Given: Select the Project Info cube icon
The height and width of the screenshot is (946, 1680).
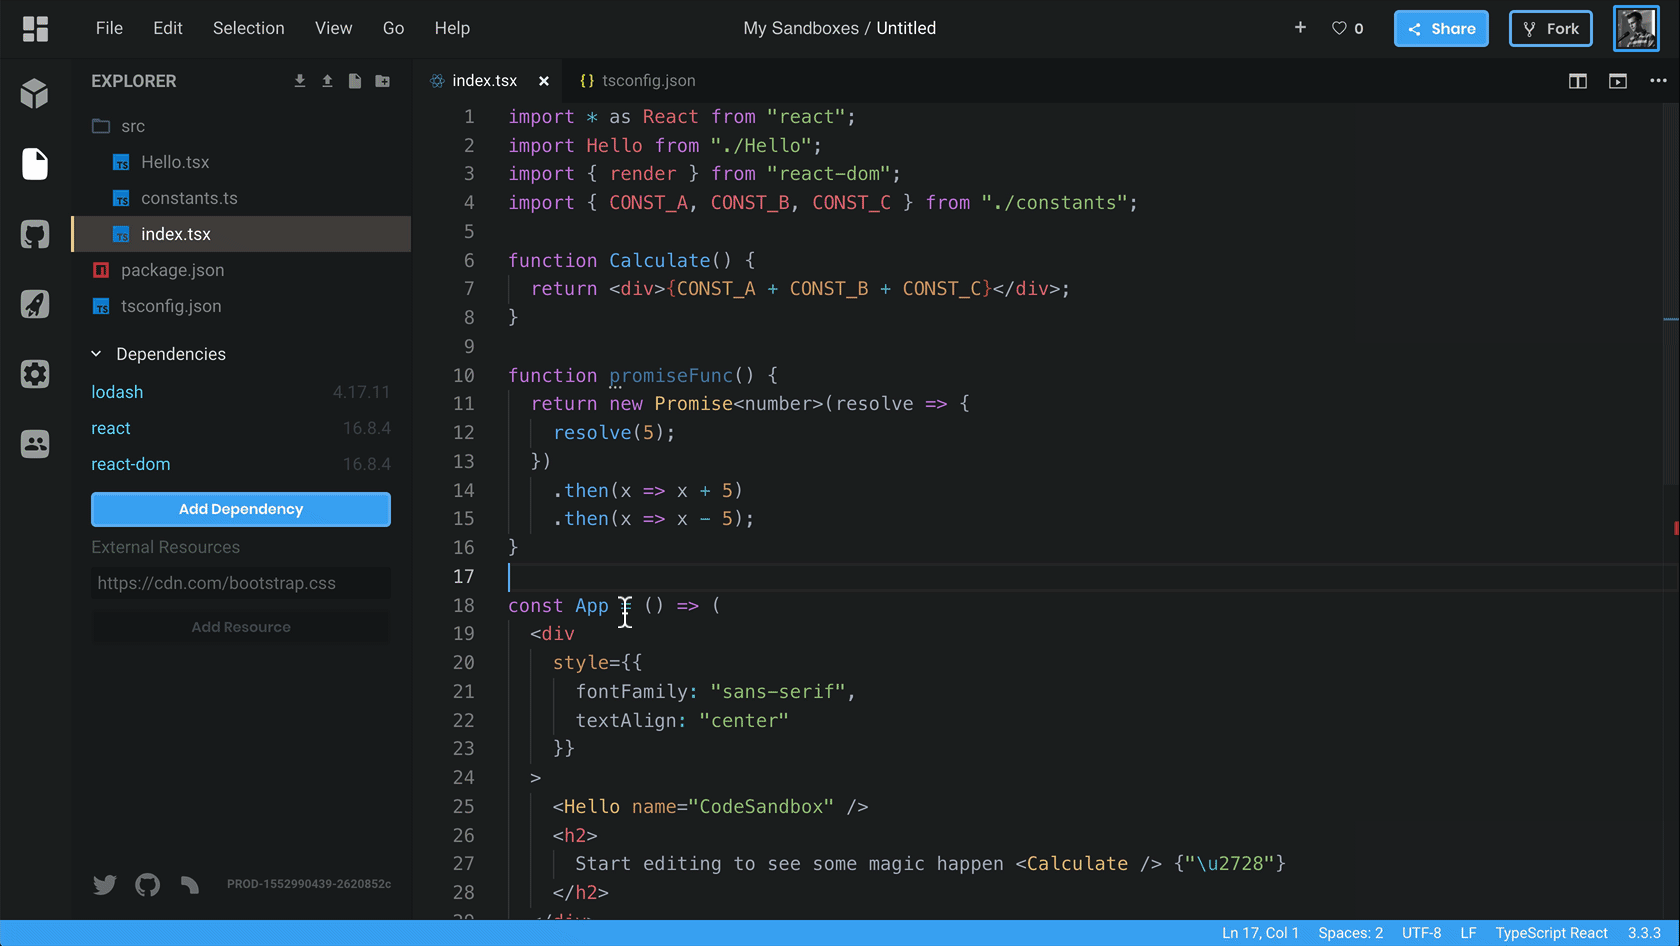Looking at the screenshot, I should pos(35,93).
